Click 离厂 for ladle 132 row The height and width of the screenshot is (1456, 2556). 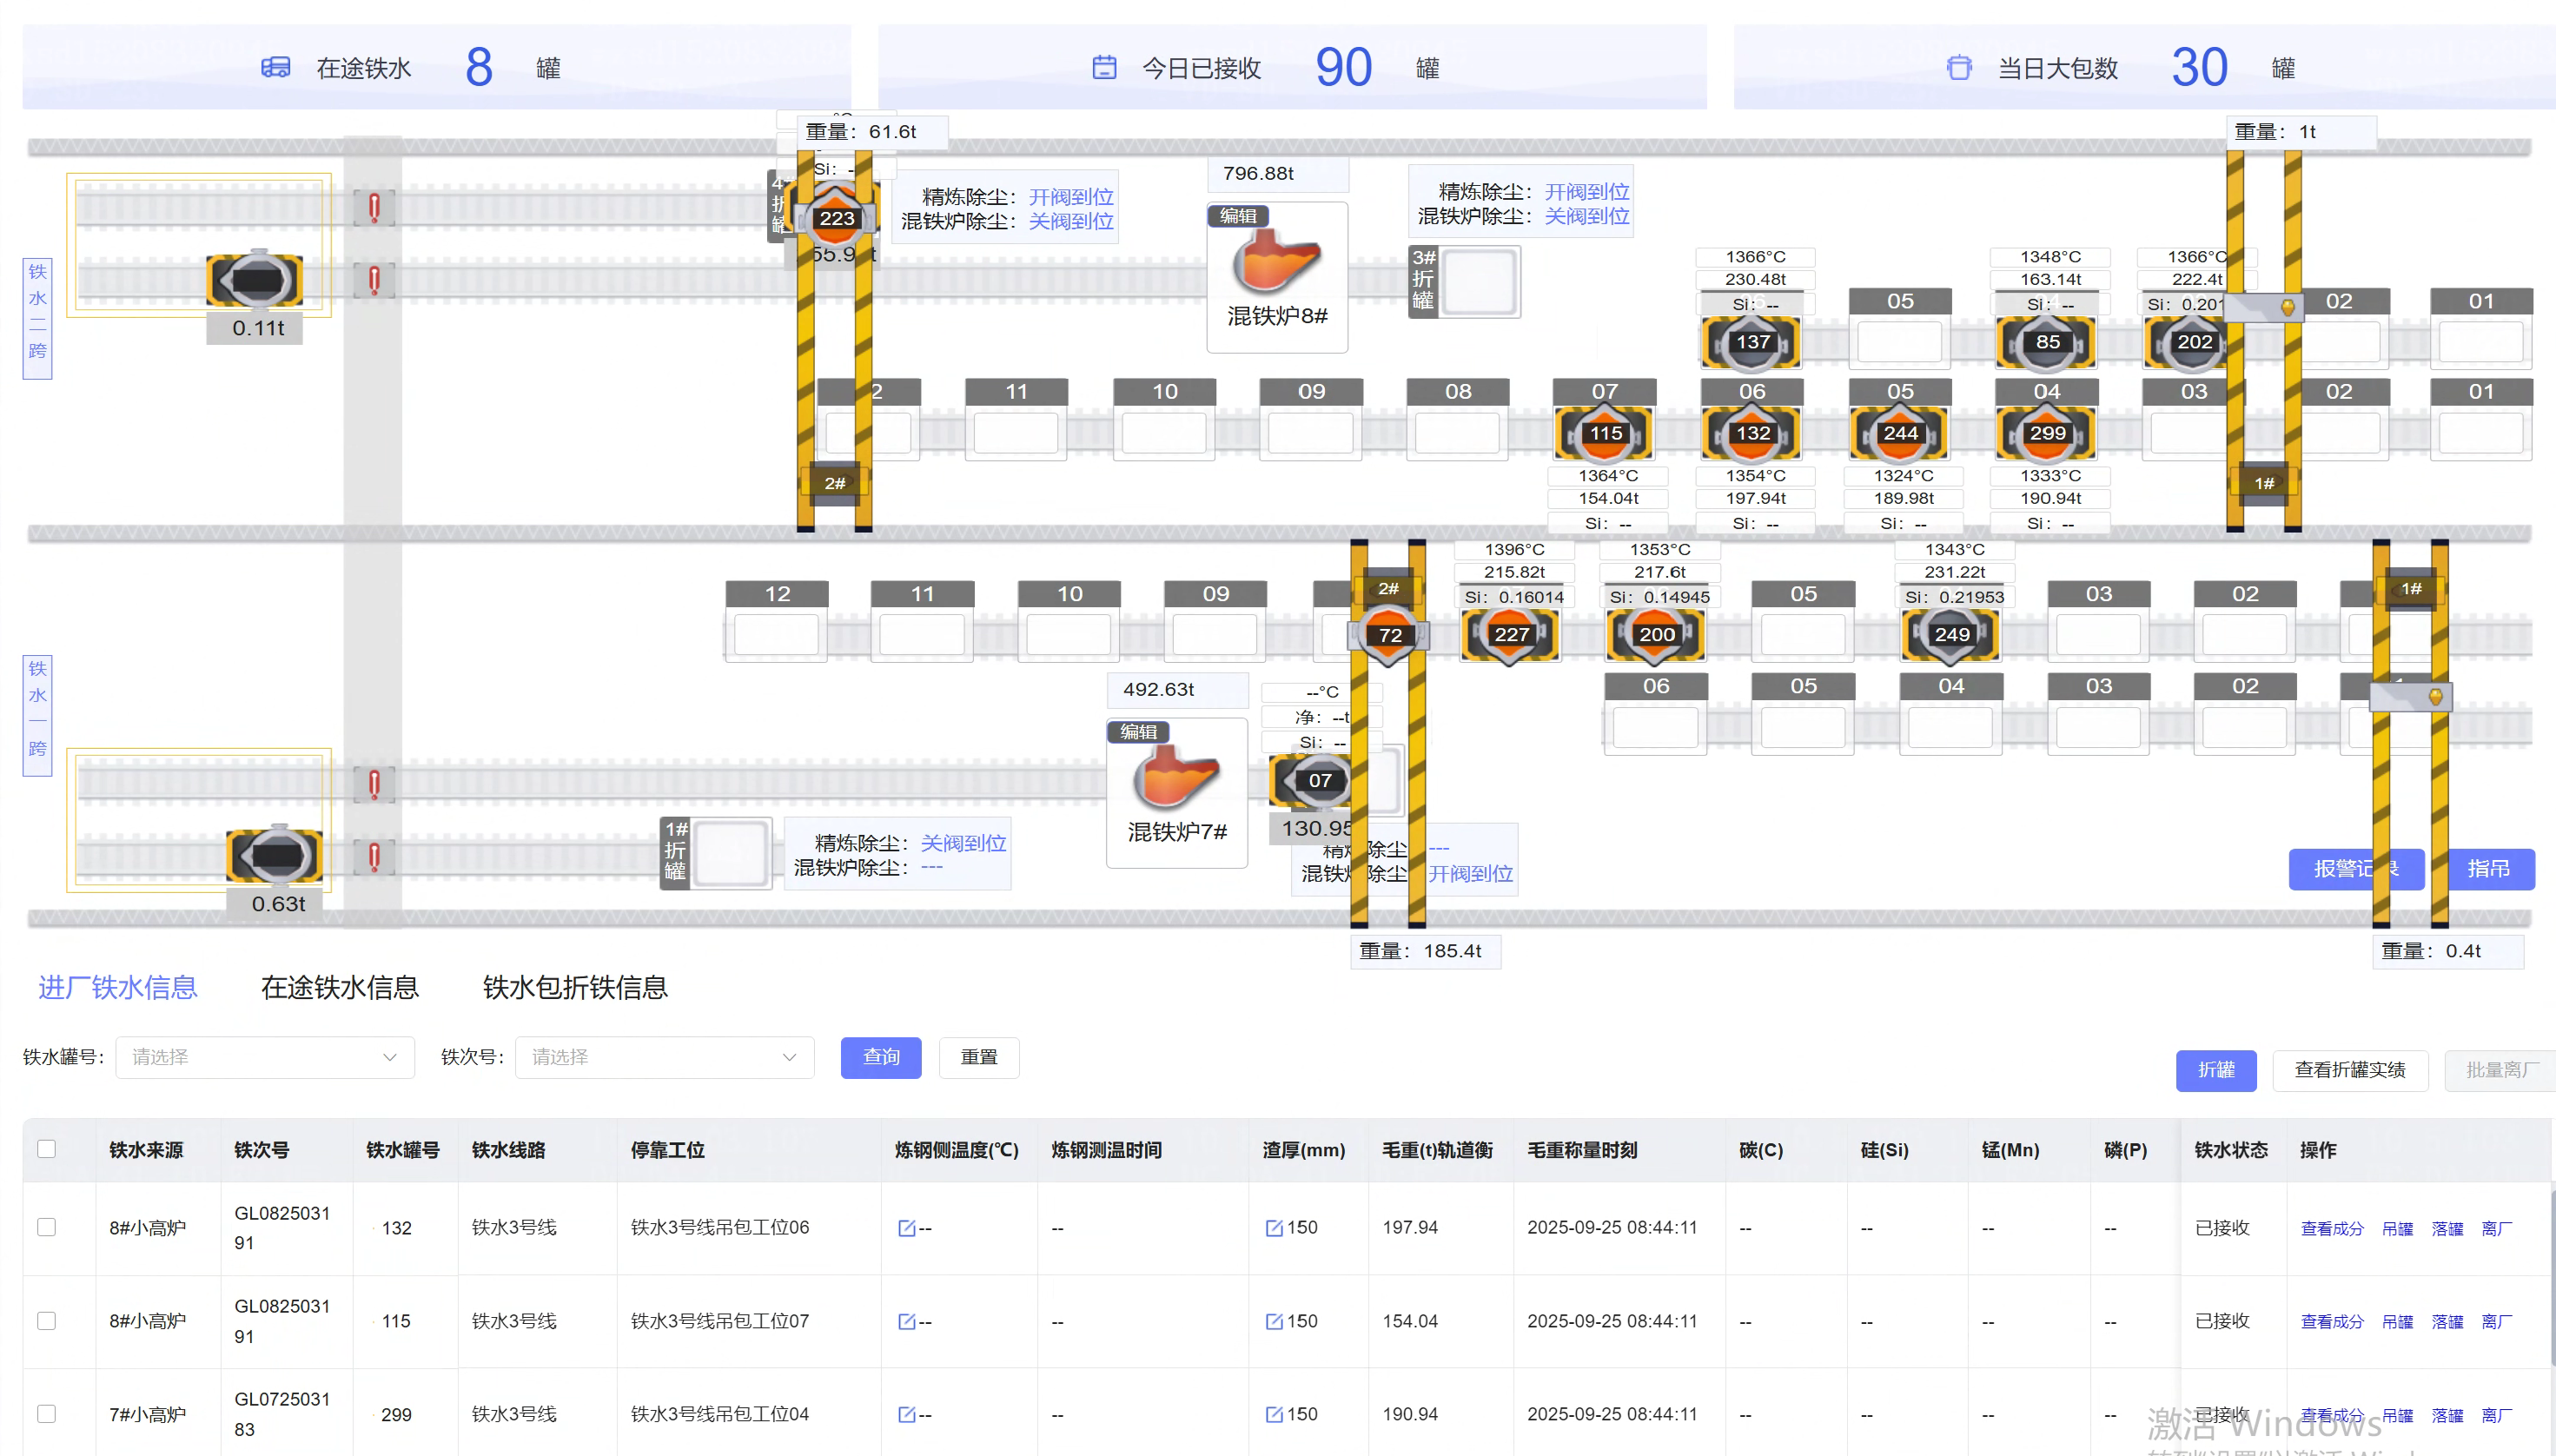[x=2496, y=1228]
